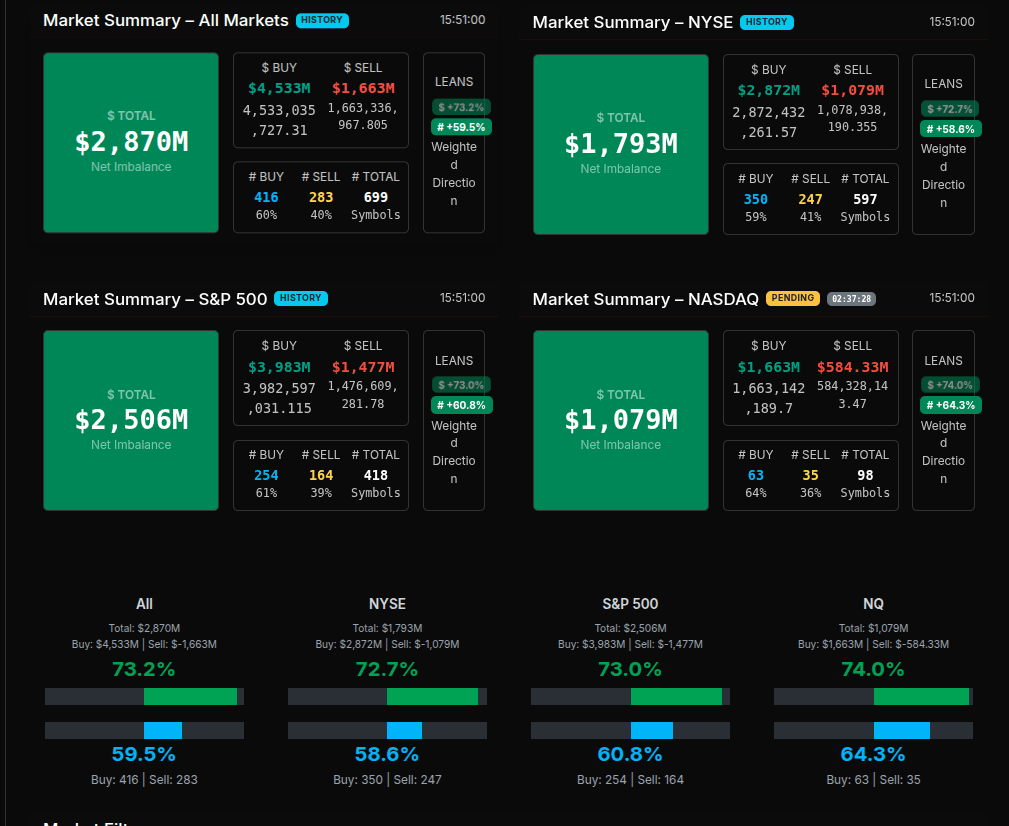
Task: Select the S&P 500 summary HISTORY badge
Action: [x=300, y=298]
